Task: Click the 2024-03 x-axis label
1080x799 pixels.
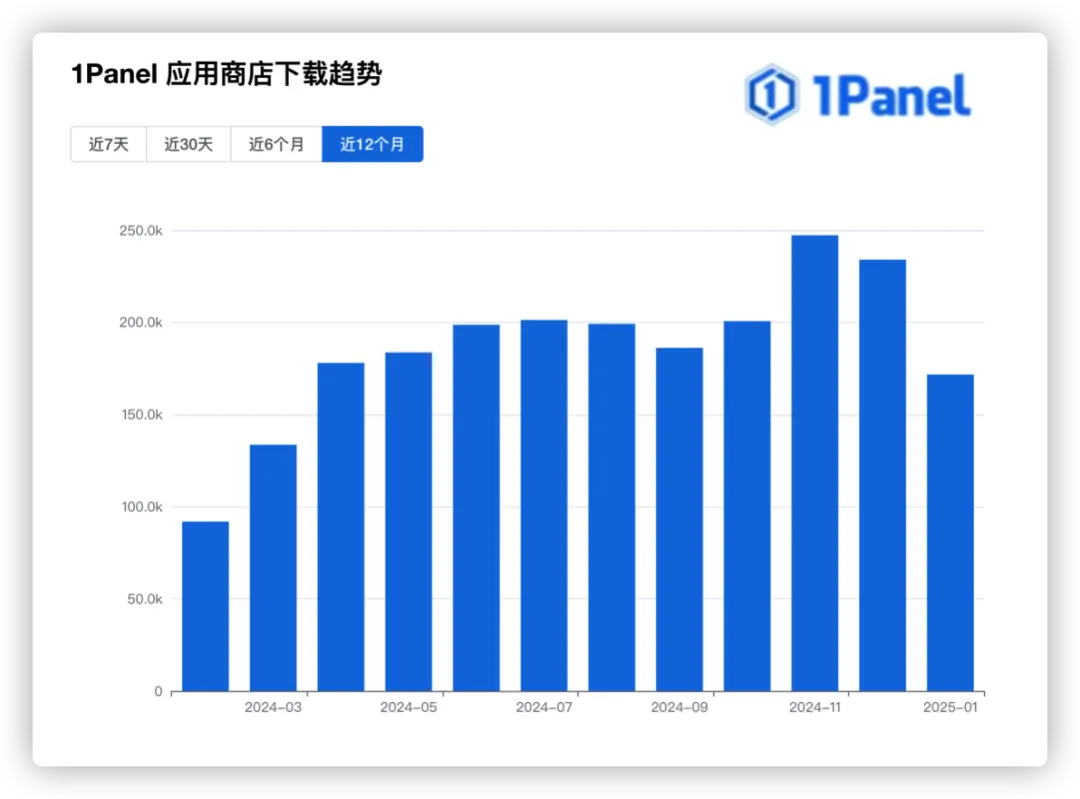Action: [x=273, y=707]
